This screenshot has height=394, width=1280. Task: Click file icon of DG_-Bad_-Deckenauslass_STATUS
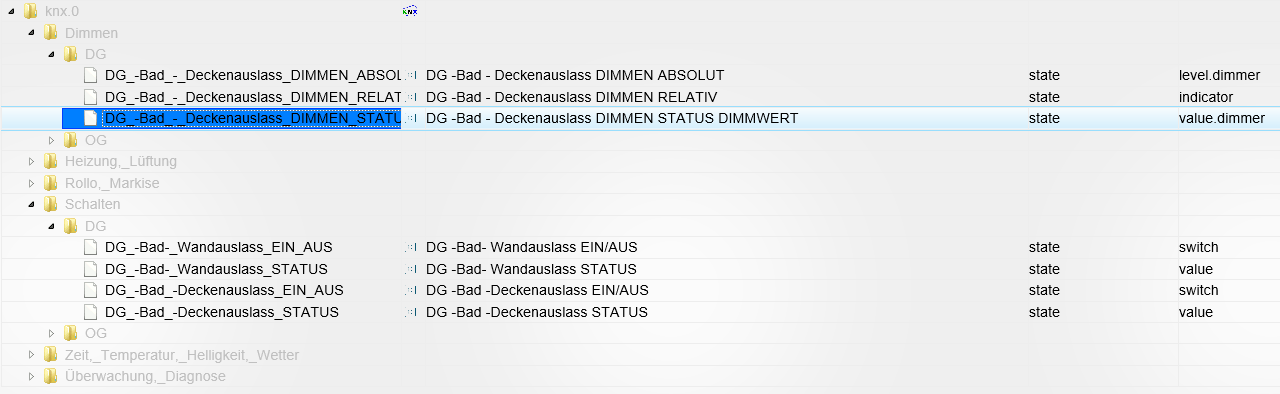[x=91, y=312]
